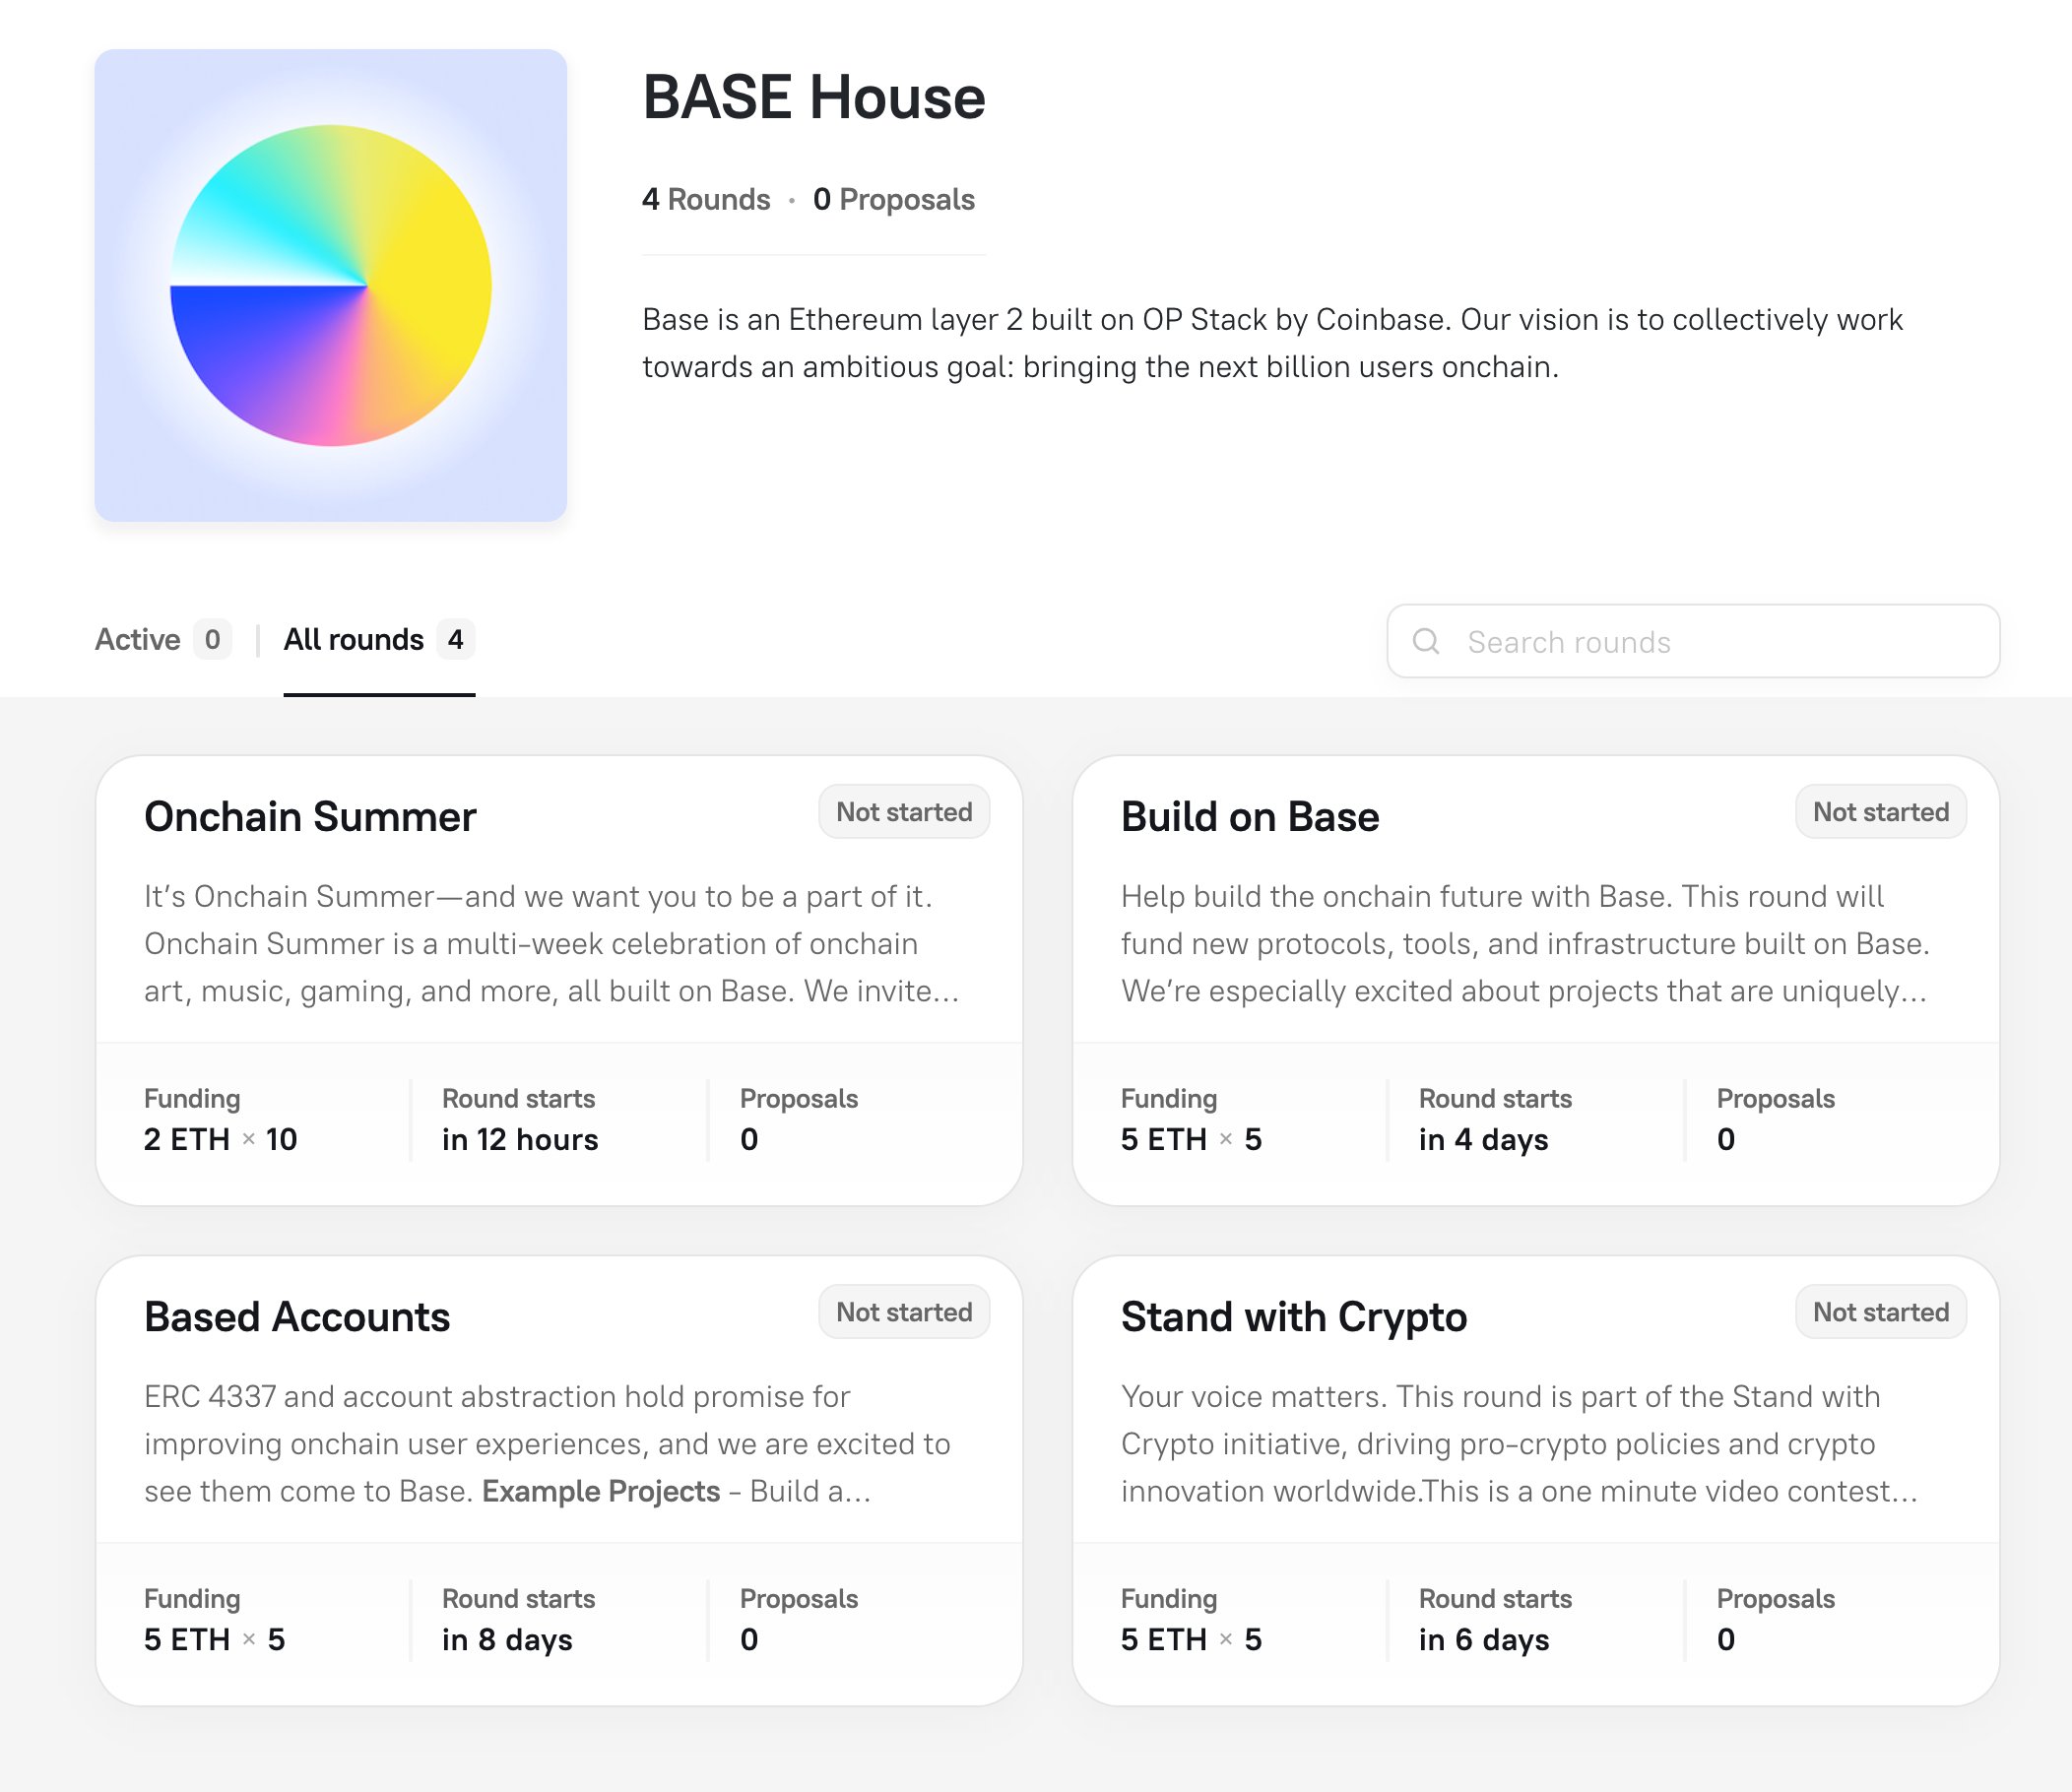Viewport: 2072px width, 1792px height.
Task: Click the Example Projects bold text
Action: tap(600, 1491)
